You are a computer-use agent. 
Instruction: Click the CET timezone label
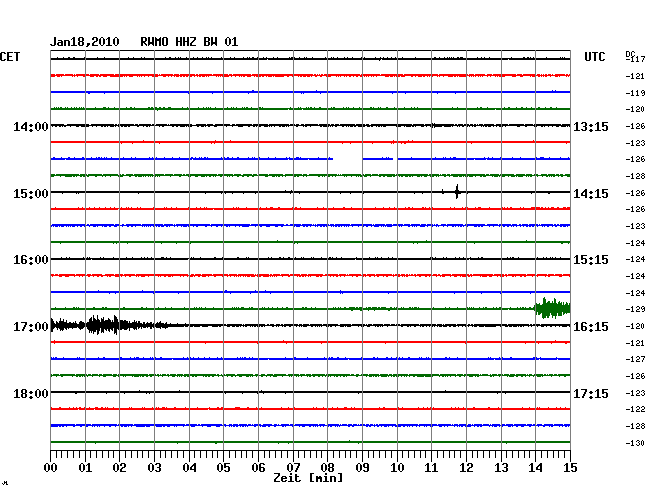click(x=10, y=57)
